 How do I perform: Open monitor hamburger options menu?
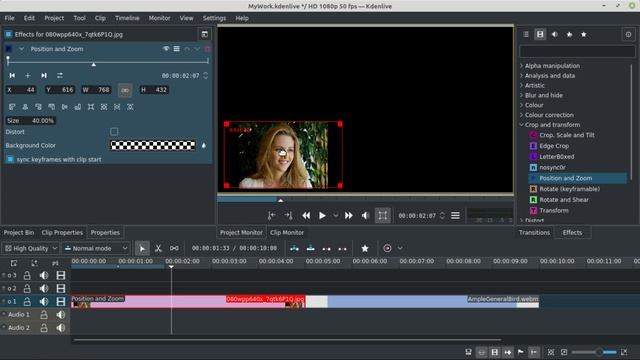point(456,216)
